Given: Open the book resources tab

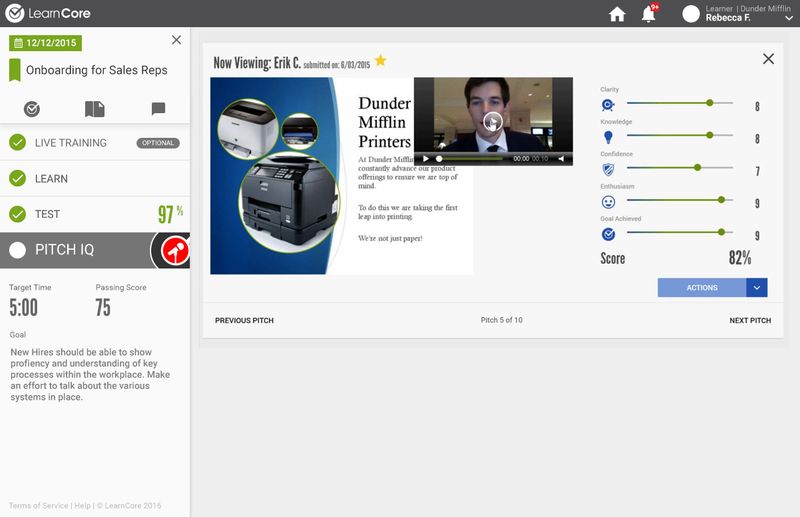Looking at the screenshot, I should pyautogui.click(x=95, y=109).
